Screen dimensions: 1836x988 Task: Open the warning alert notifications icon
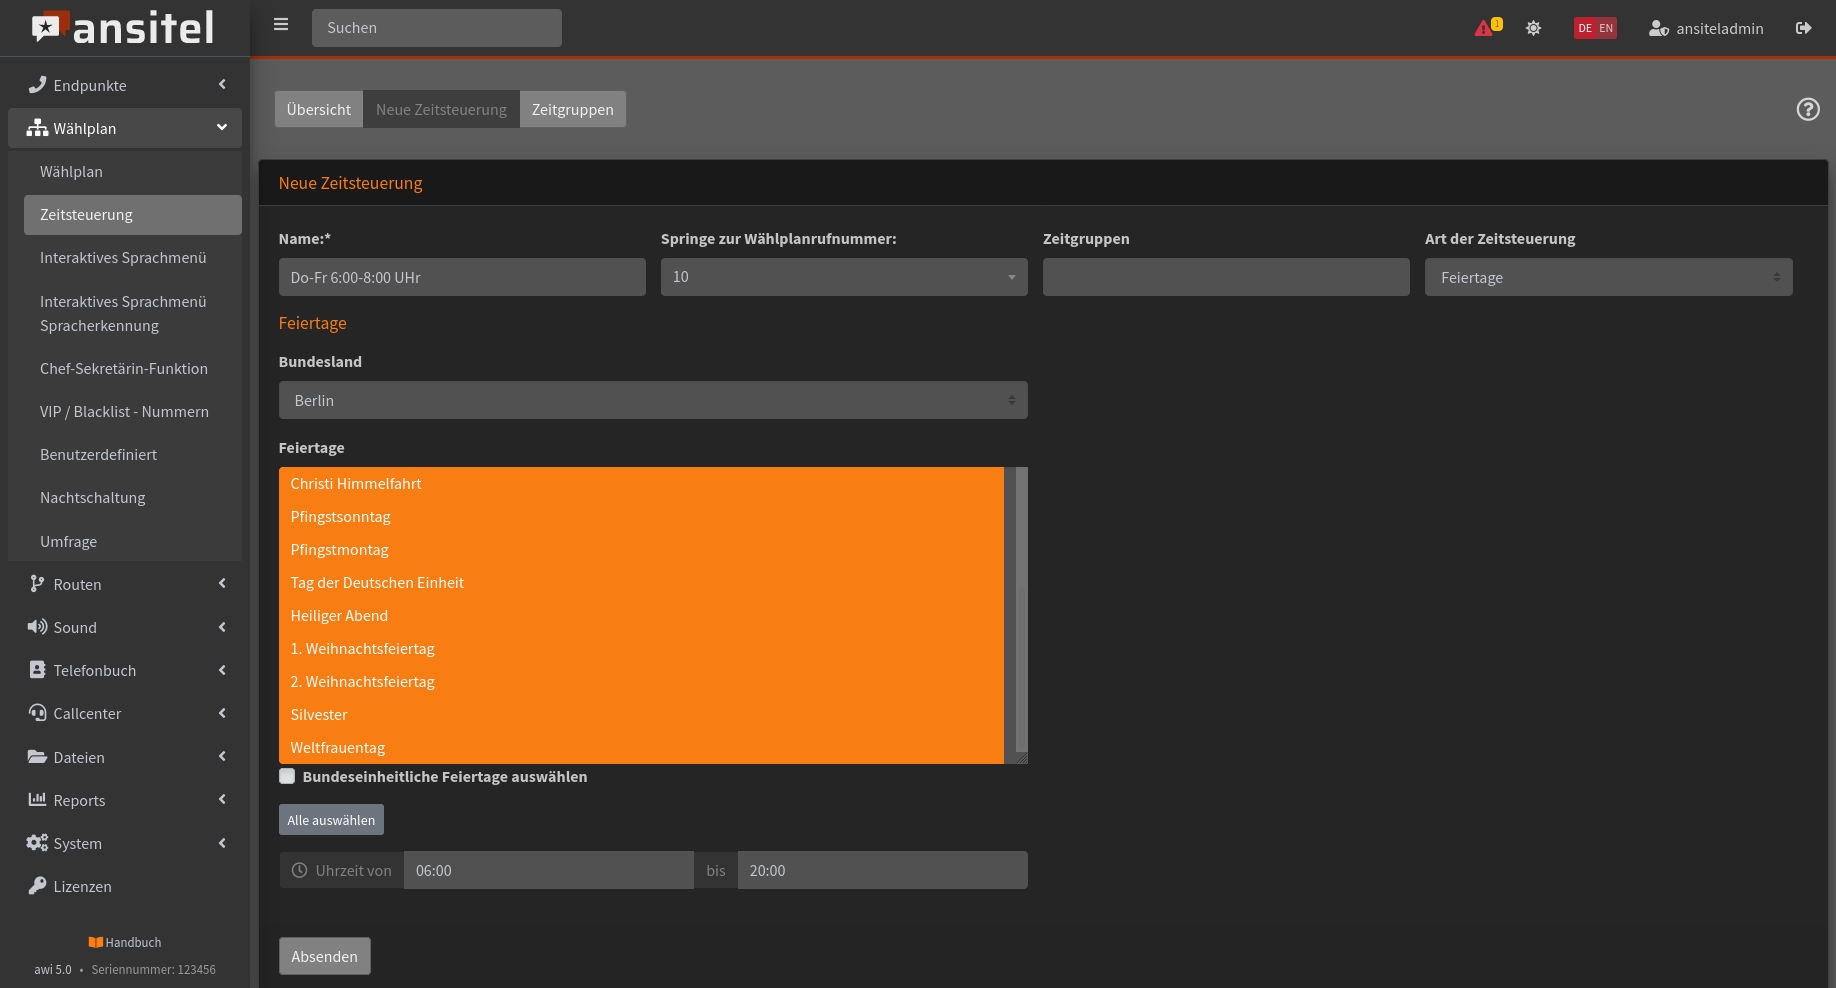pyautogui.click(x=1484, y=28)
